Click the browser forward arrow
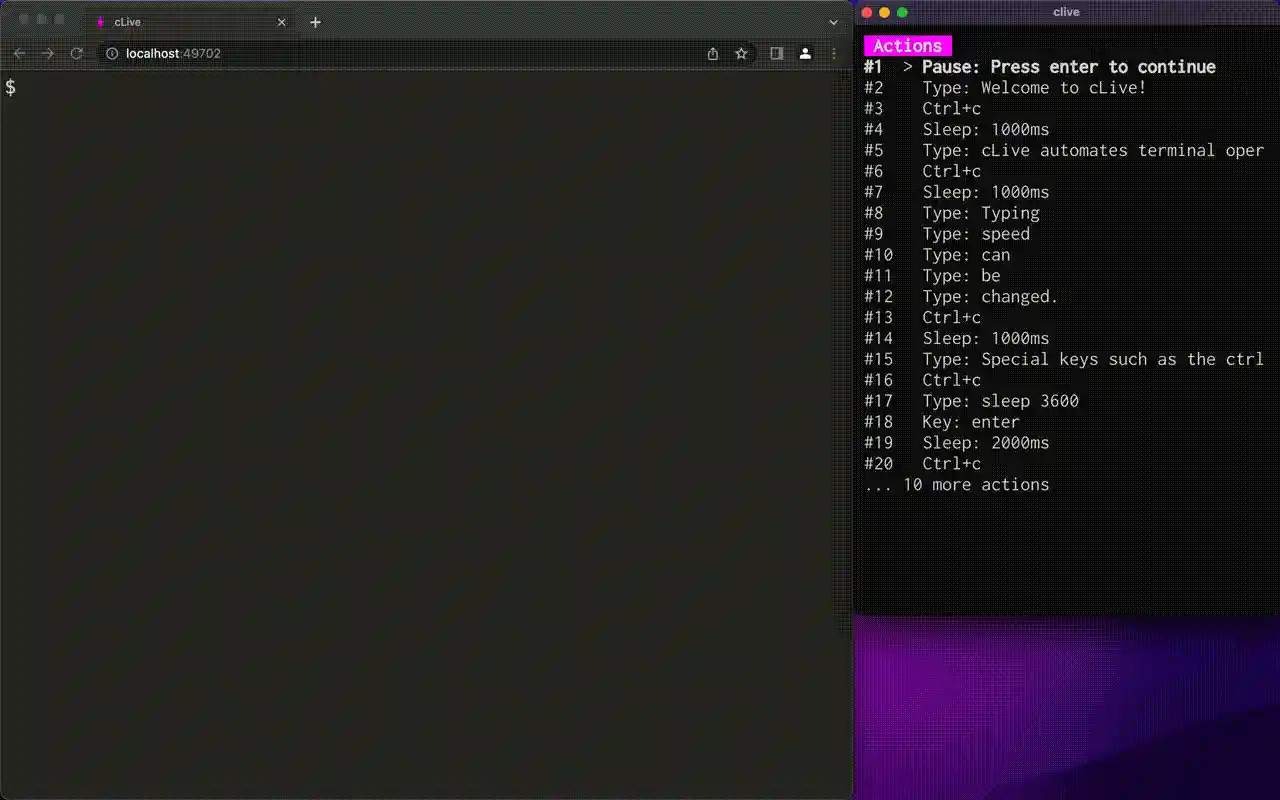The image size is (1280, 800). tap(47, 54)
